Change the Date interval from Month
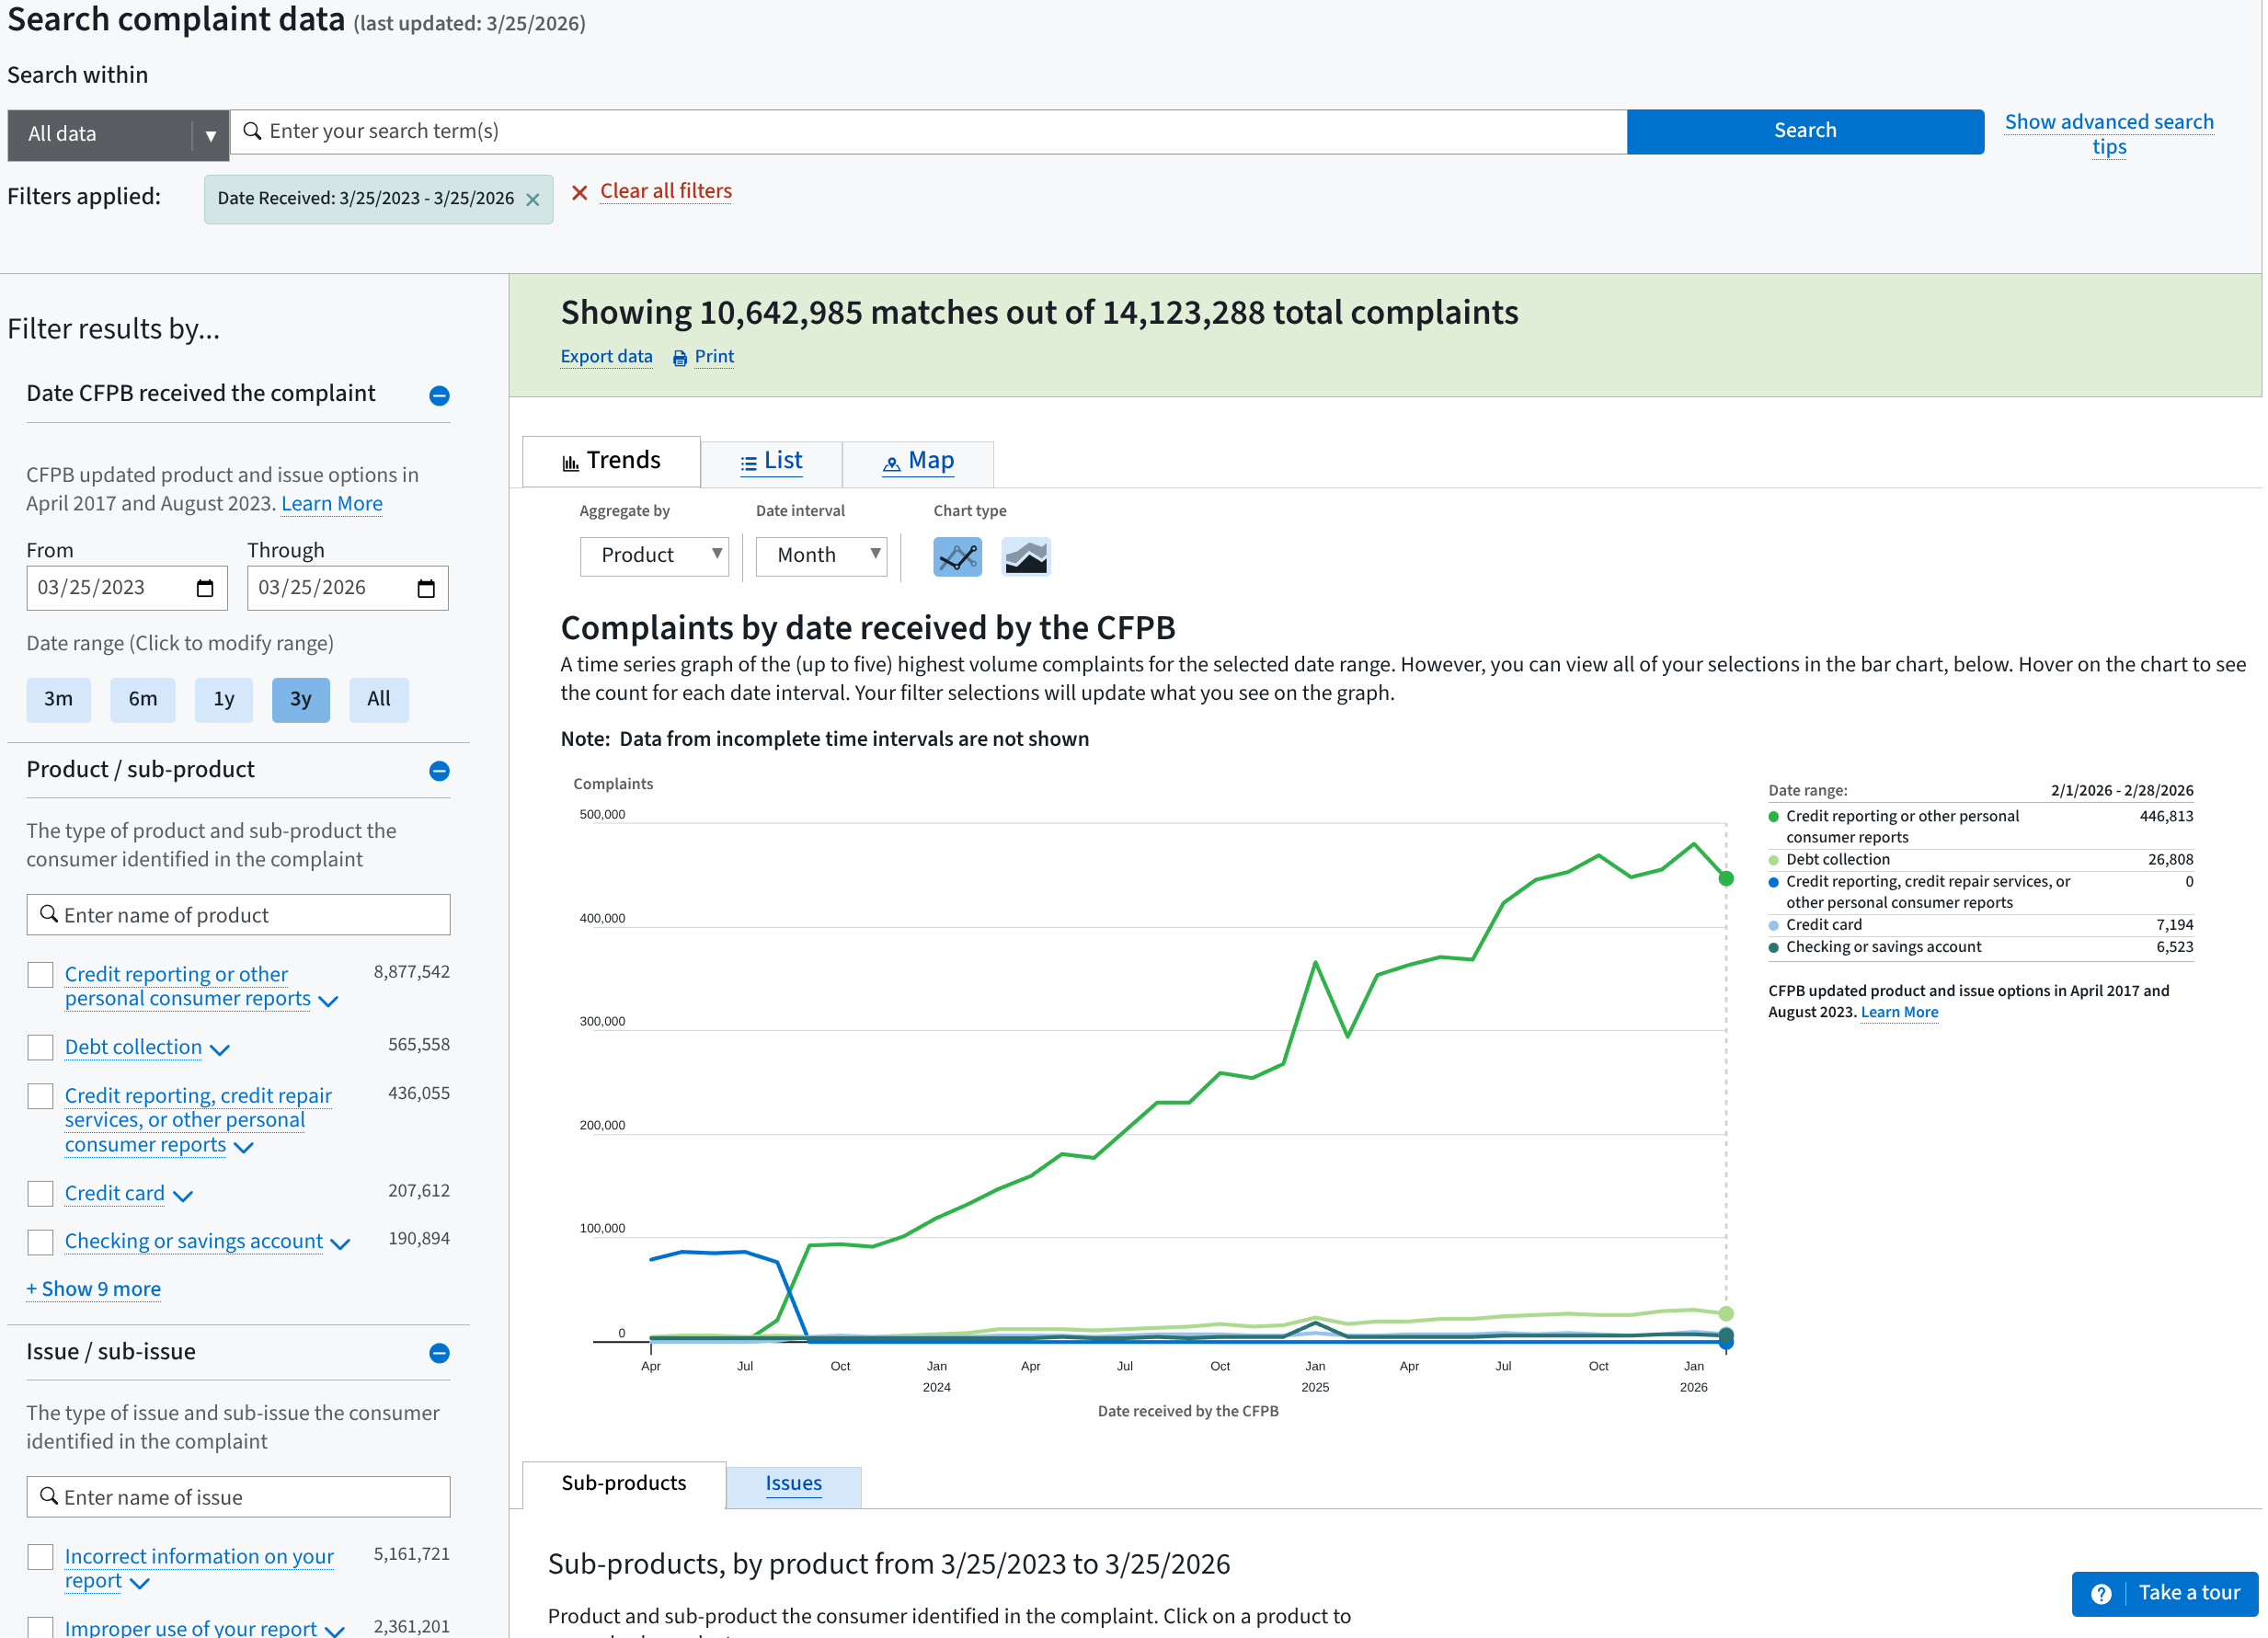Image resolution: width=2268 pixels, height=1638 pixels. (820, 556)
